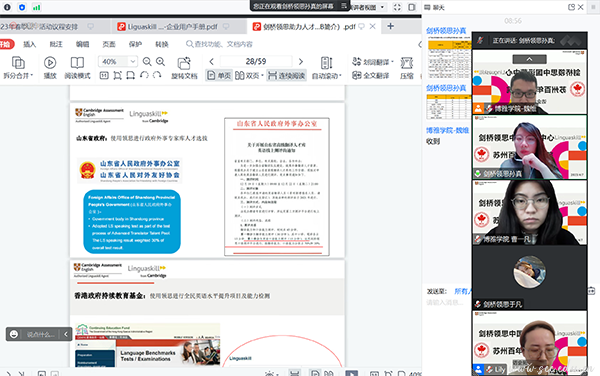Screen dimensions: 600x376
Task: Select the 剑桥领思孙真 video tile
Action: pyautogui.click(x=530, y=147)
